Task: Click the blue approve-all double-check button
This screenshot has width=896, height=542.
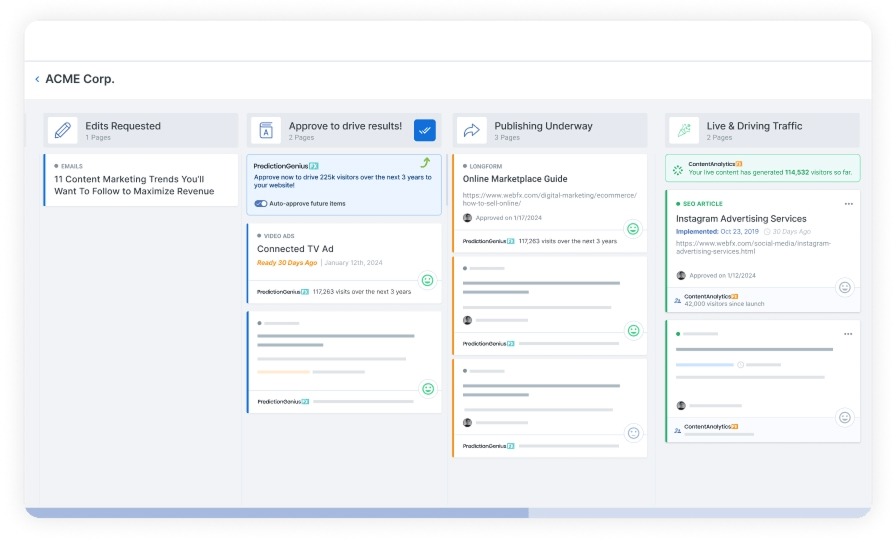Action: pos(425,130)
